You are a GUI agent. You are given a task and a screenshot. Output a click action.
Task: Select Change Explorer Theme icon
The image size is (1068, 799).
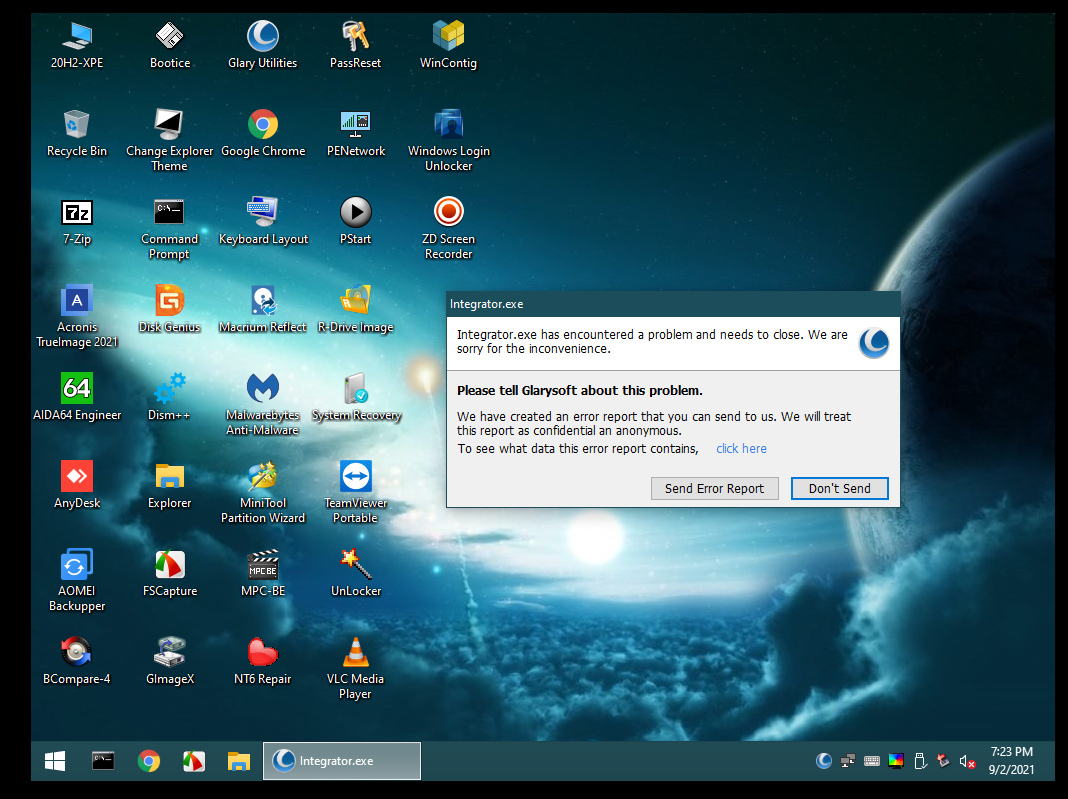[x=170, y=140]
